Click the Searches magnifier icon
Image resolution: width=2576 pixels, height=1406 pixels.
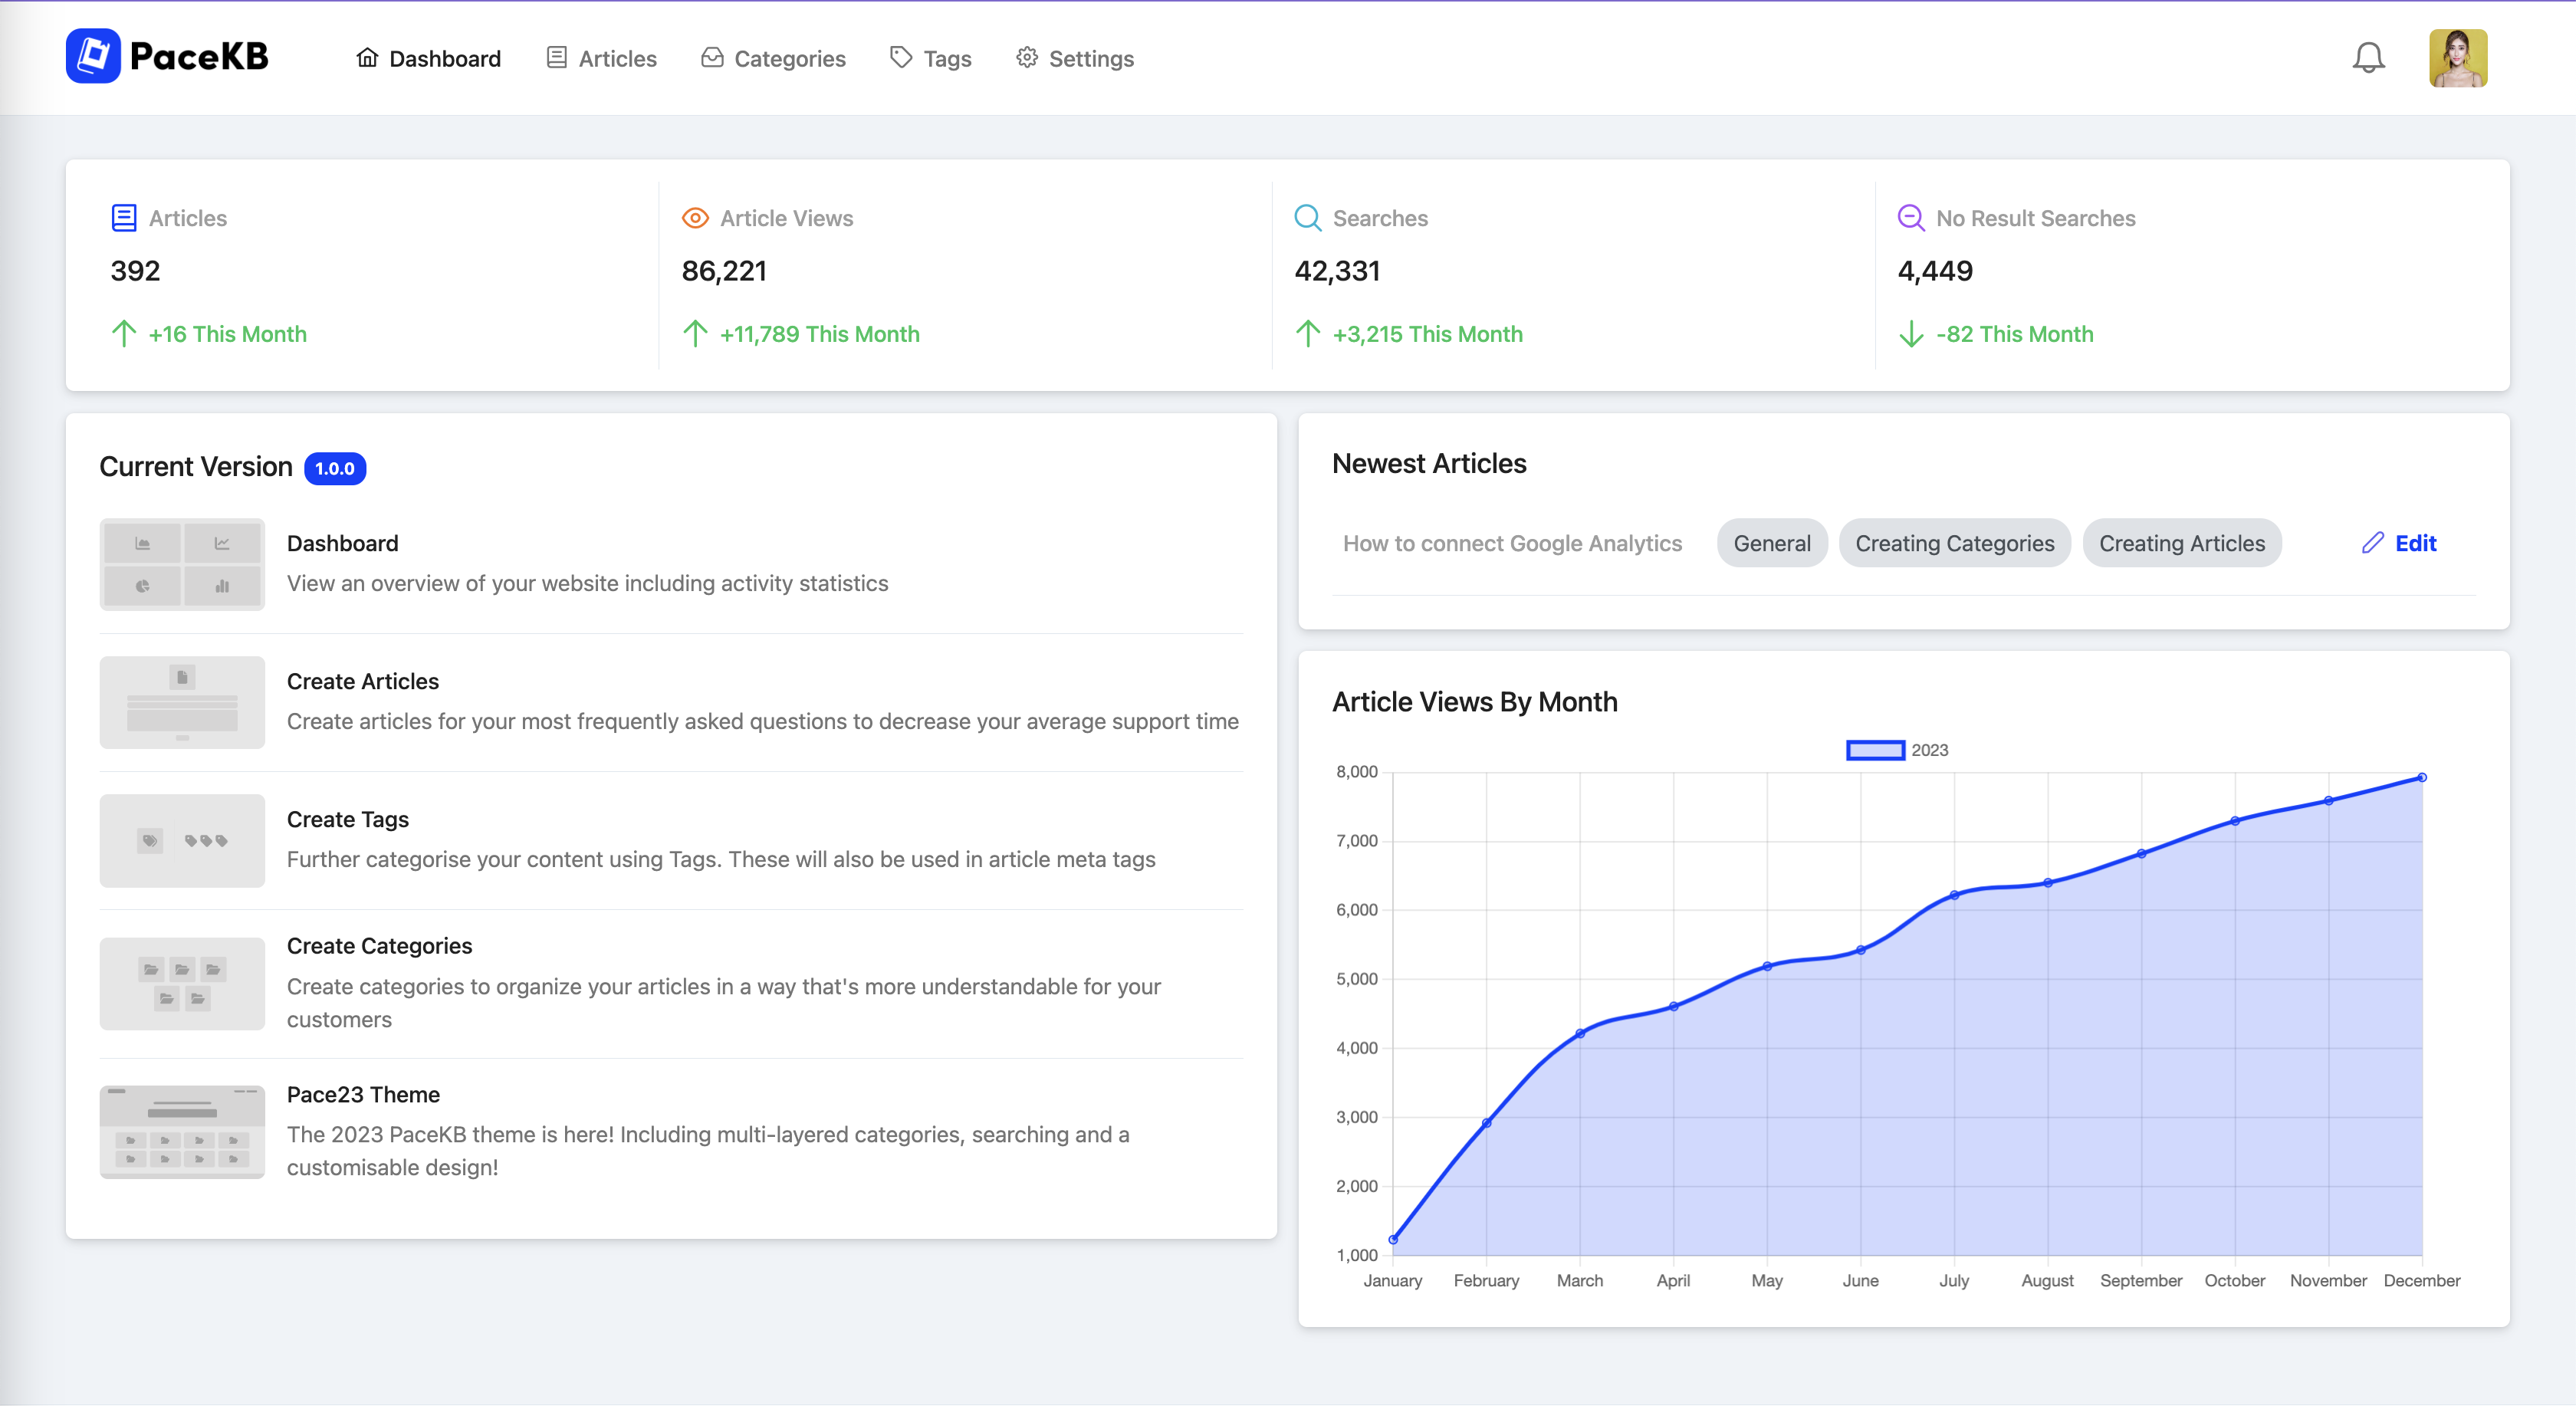[1307, 218]
